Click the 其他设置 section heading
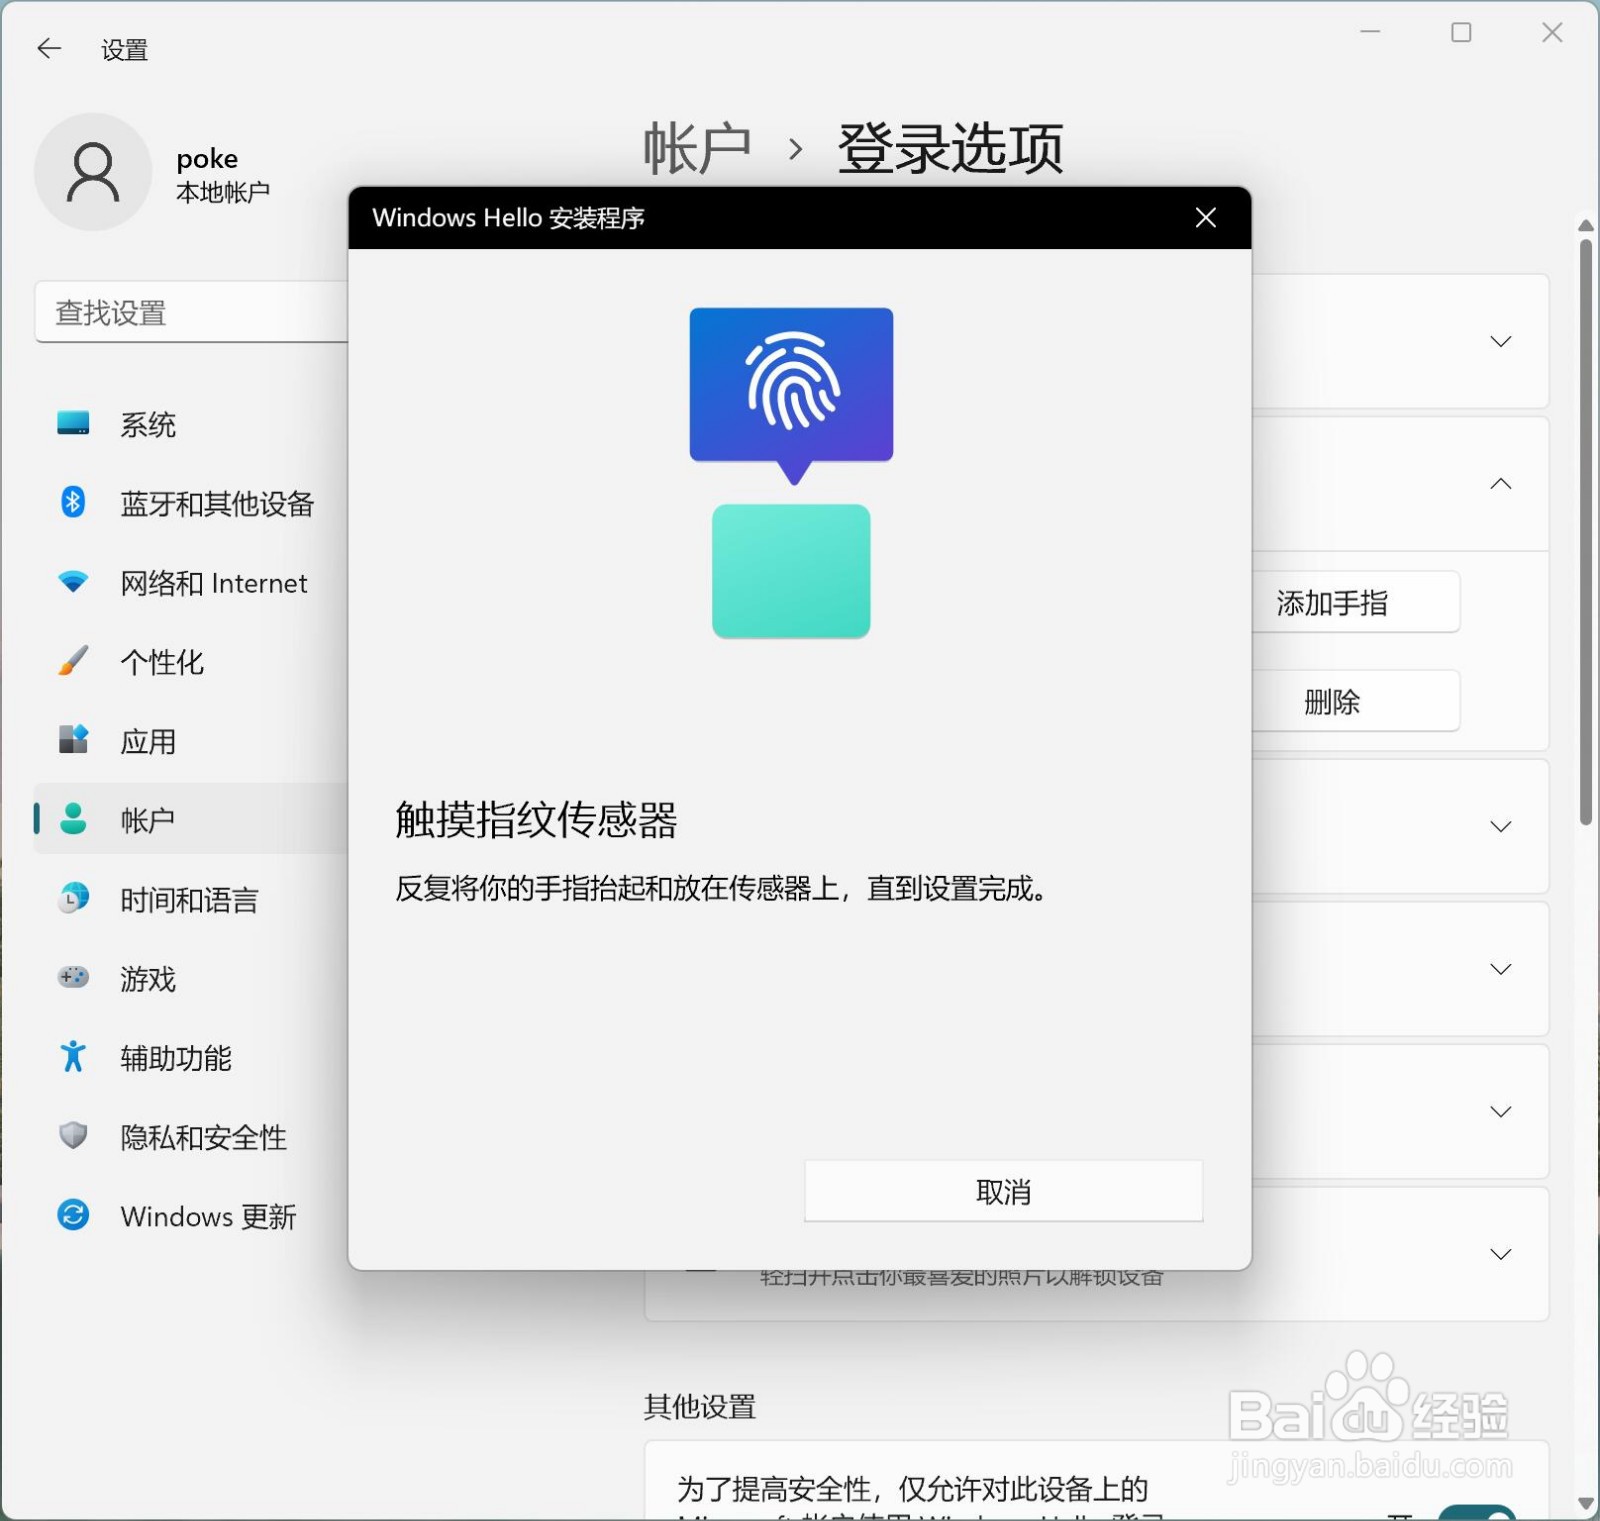Image resolution: width=1600 pixels, height=1521 pixels. click(700, 1407)
